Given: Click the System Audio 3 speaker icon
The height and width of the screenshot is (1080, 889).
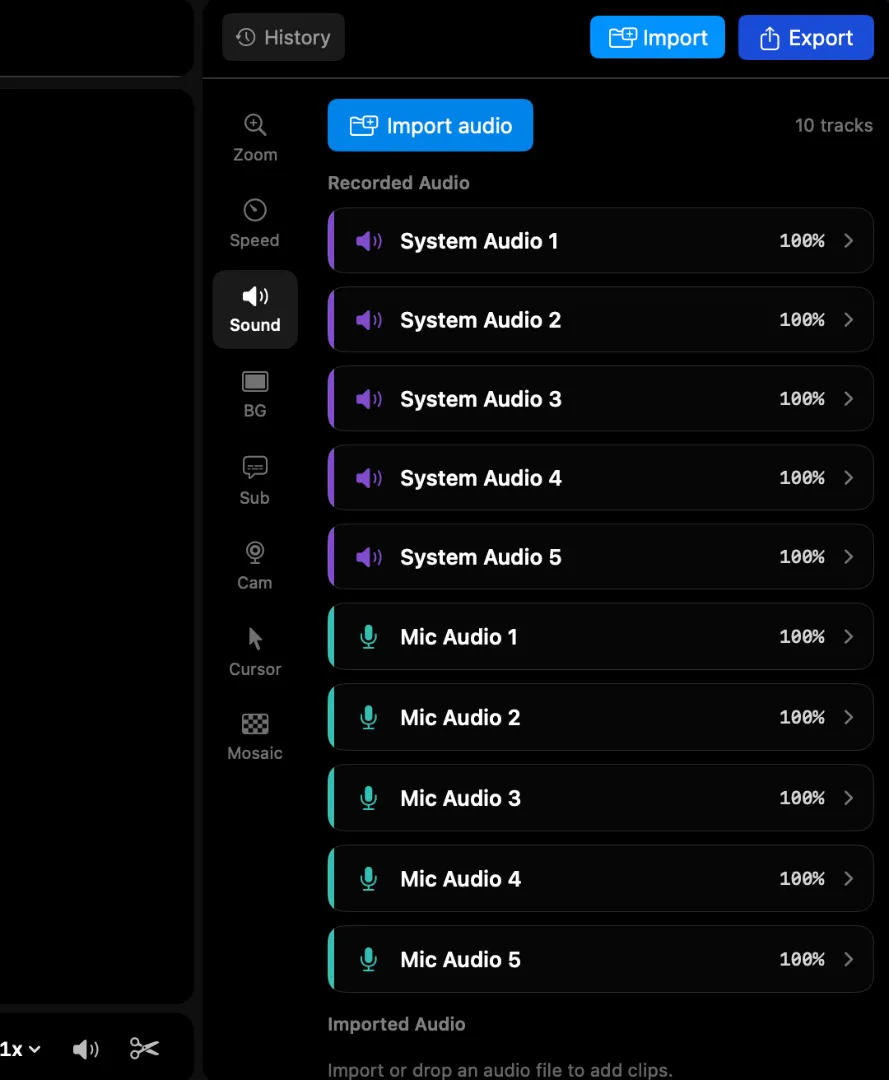Looking at the screenshot, I should 368,399.
